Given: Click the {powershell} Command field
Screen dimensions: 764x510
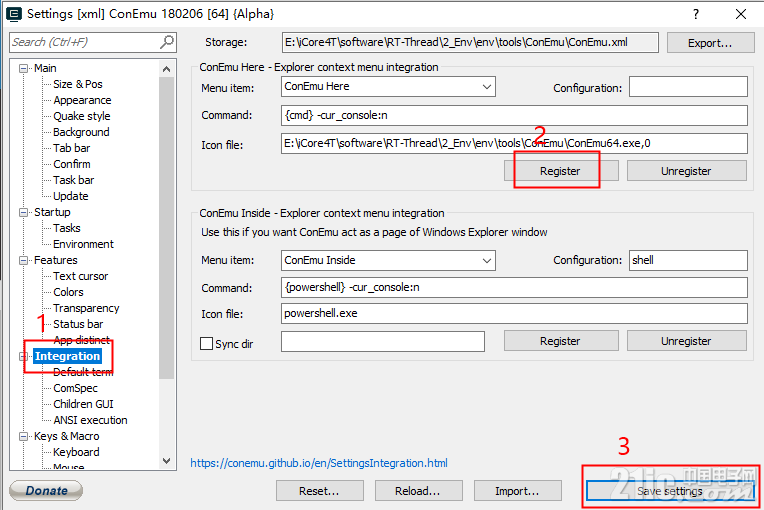Looking at the screenshot, I should click(514, 287).
